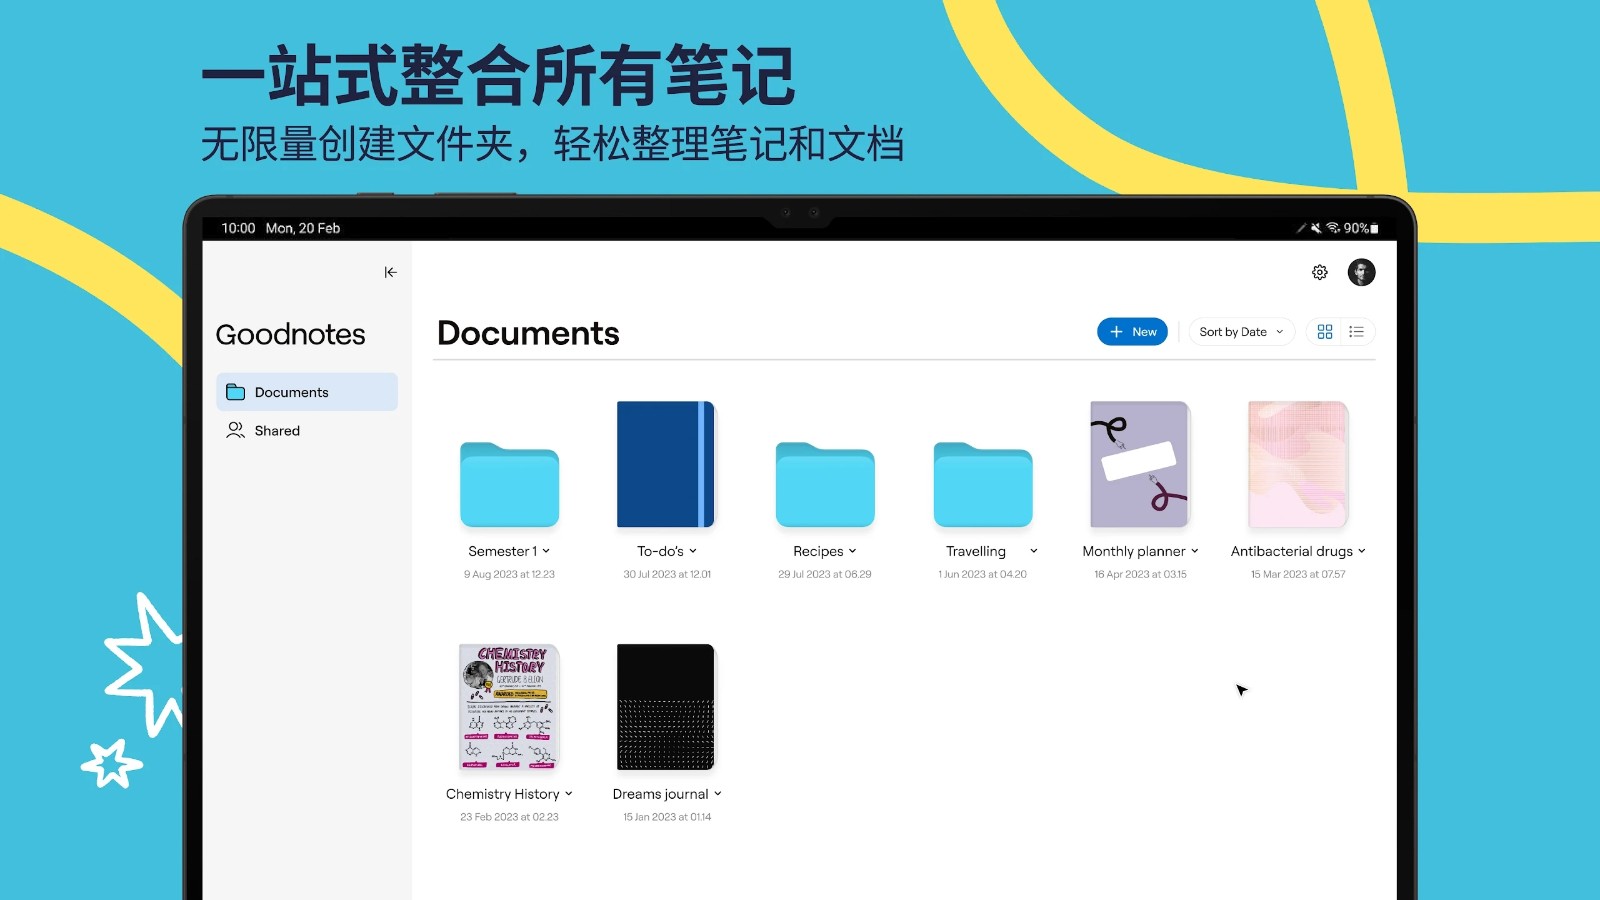The width and height of the screenshot is (1600, 900).
Task: Expand the Semester 1 options chevron
Action: click(x=546, y=551)
